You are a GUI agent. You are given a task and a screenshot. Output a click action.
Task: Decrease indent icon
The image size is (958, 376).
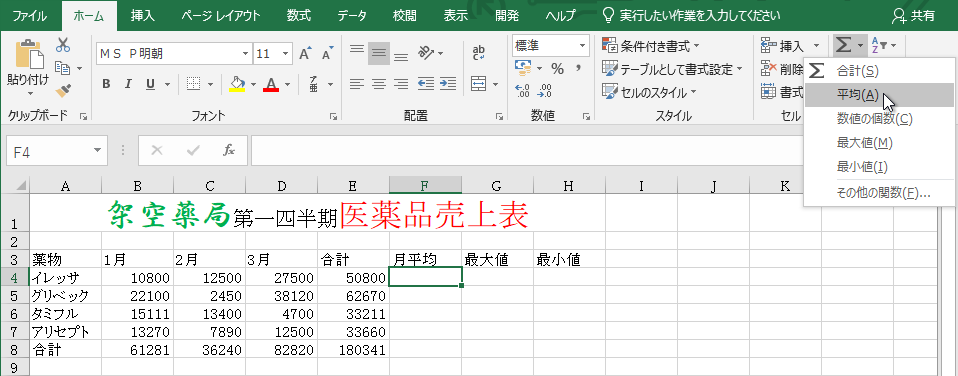(x=426, y=83)
